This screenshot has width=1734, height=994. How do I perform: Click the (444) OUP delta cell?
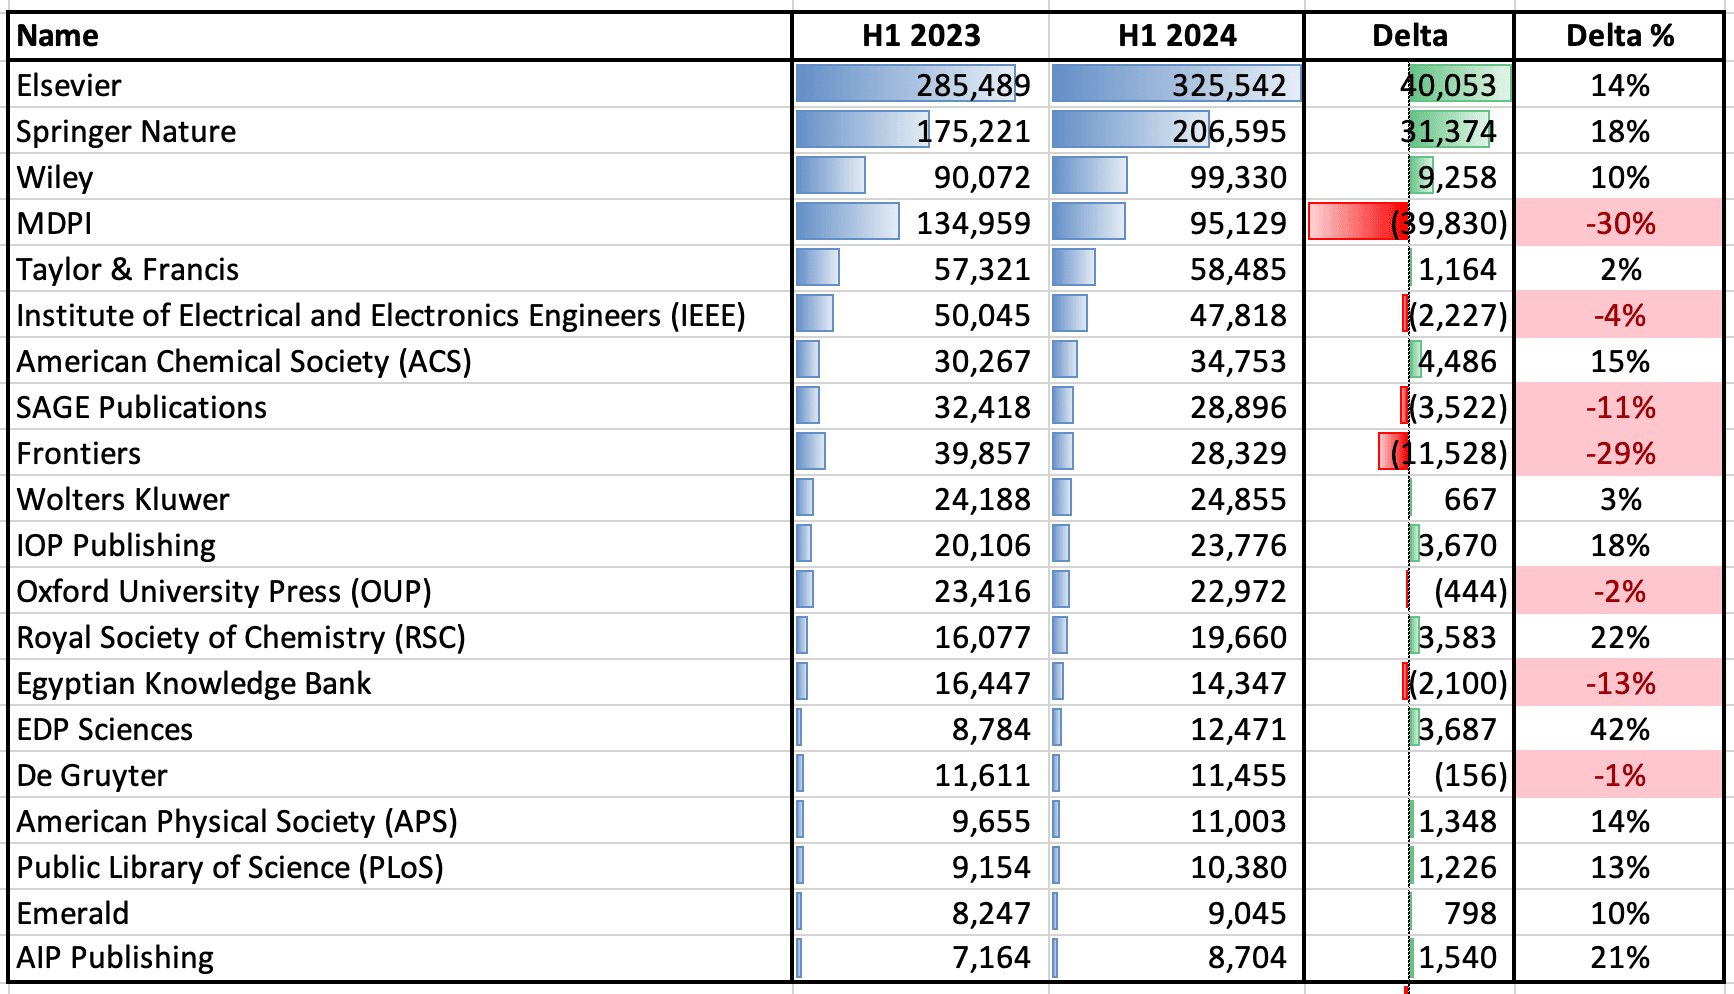tap(1410, 591)
